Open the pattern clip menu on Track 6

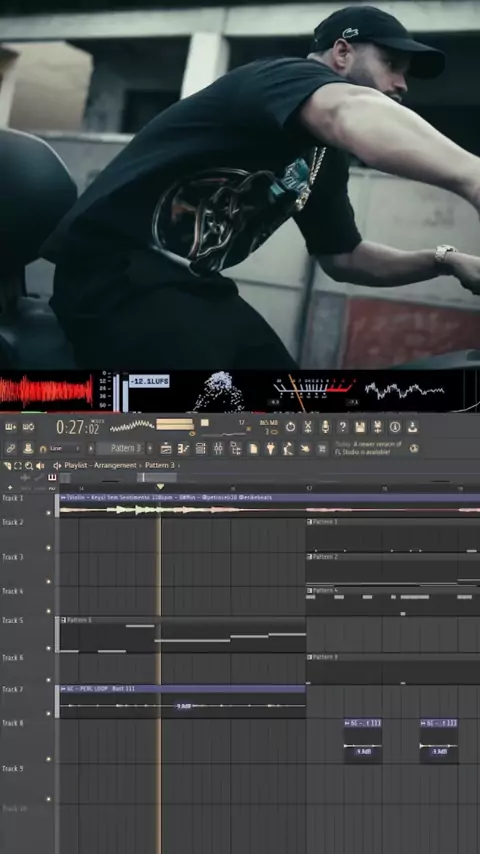(309, 657)
